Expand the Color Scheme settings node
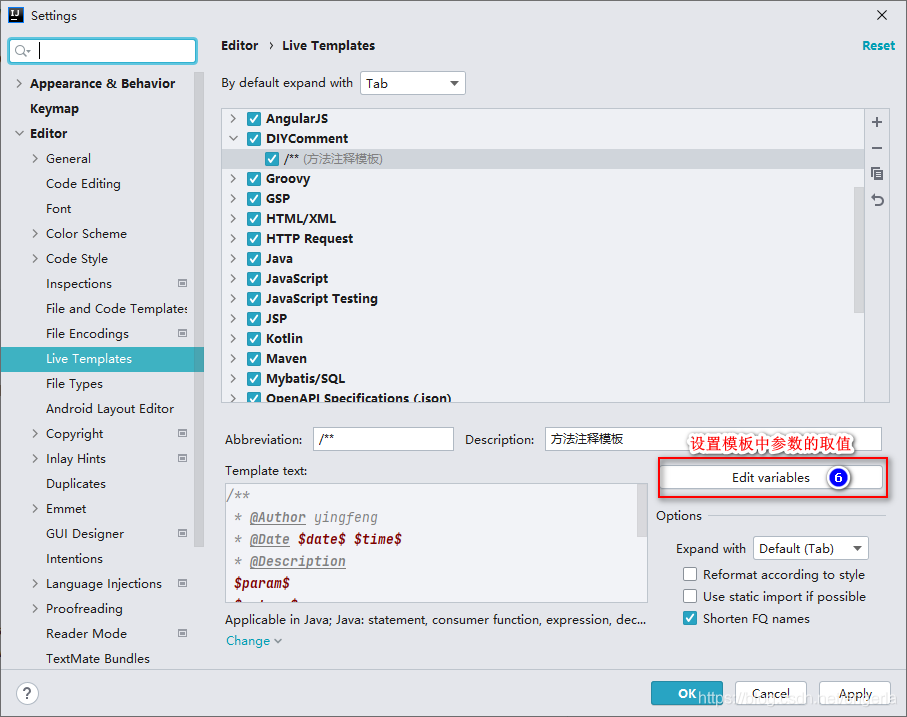907x717 pixels. click(x=35, y=234)
